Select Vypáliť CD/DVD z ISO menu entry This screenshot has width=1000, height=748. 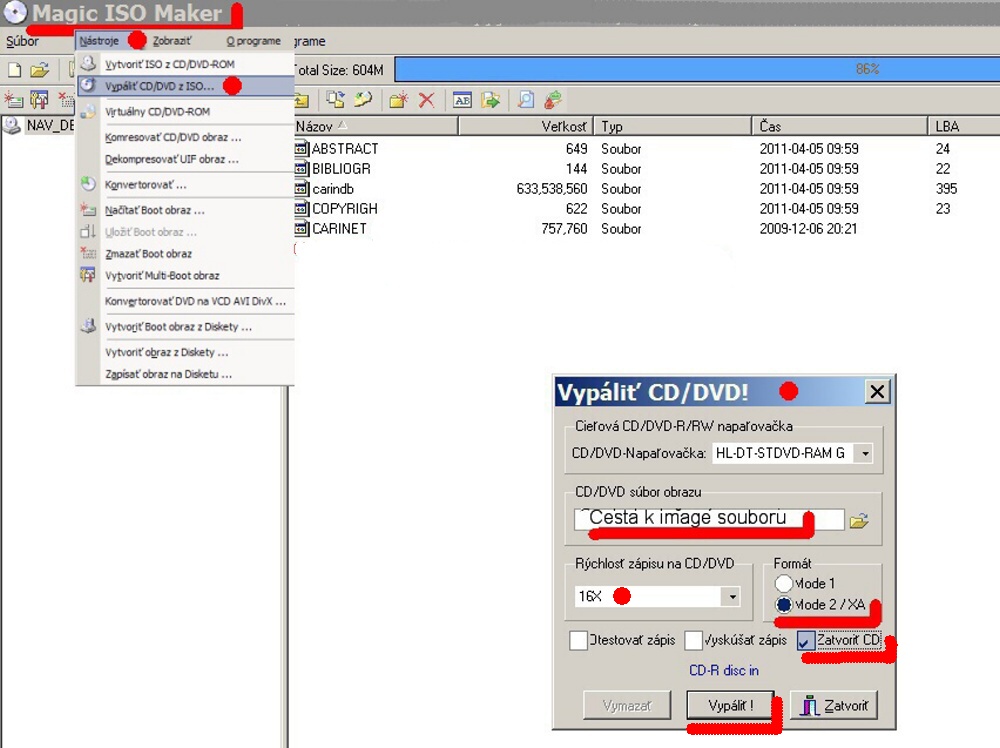pyautogui.click(x=159, y=86)
